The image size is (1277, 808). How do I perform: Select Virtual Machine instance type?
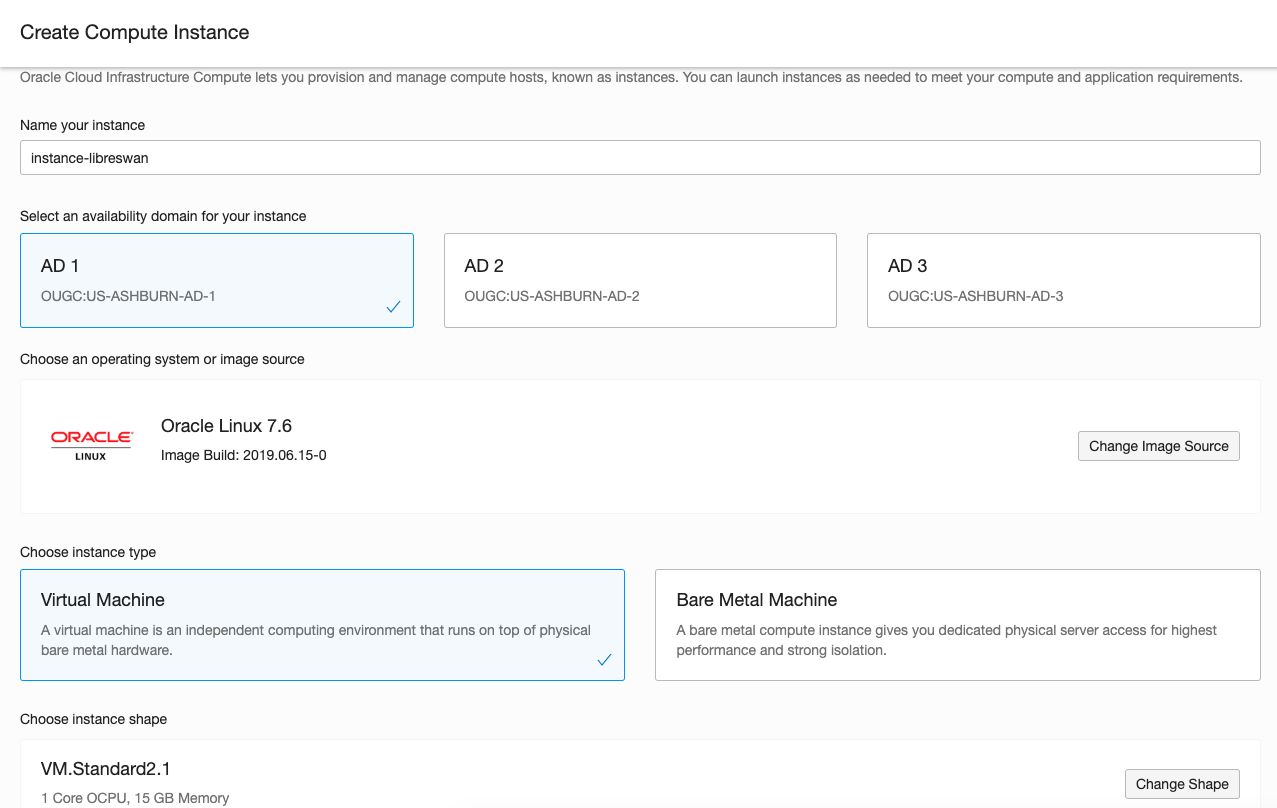click(x=322, y=625)
